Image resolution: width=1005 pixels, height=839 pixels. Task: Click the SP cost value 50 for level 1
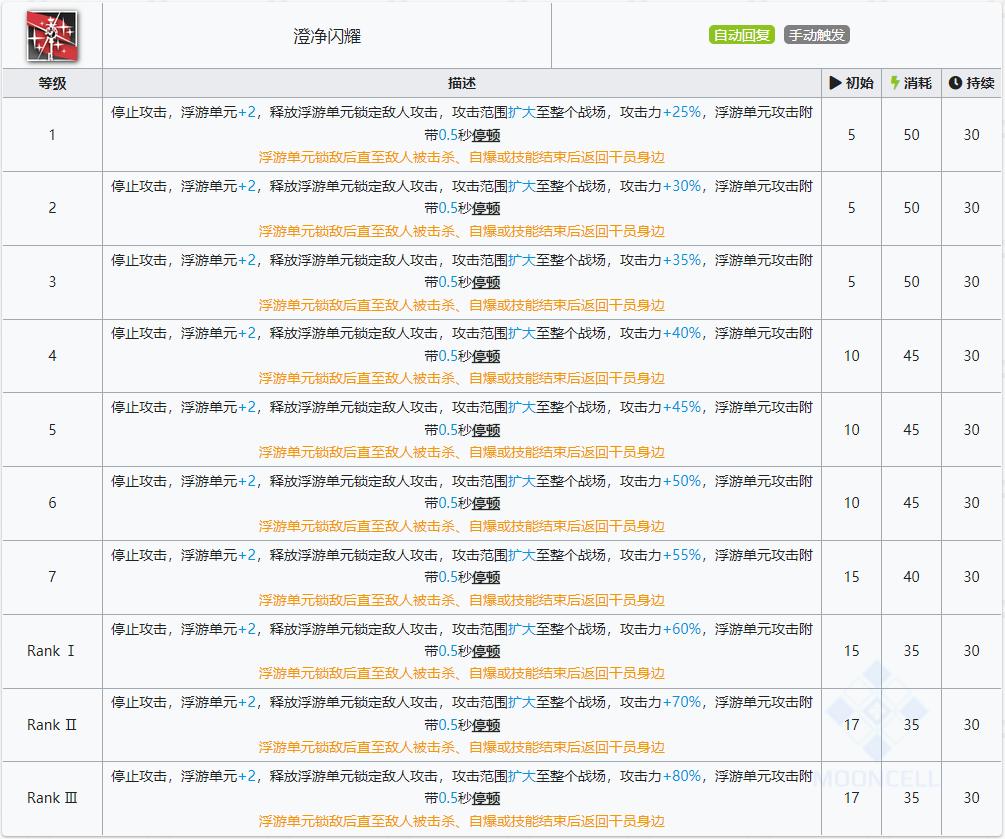910,135
